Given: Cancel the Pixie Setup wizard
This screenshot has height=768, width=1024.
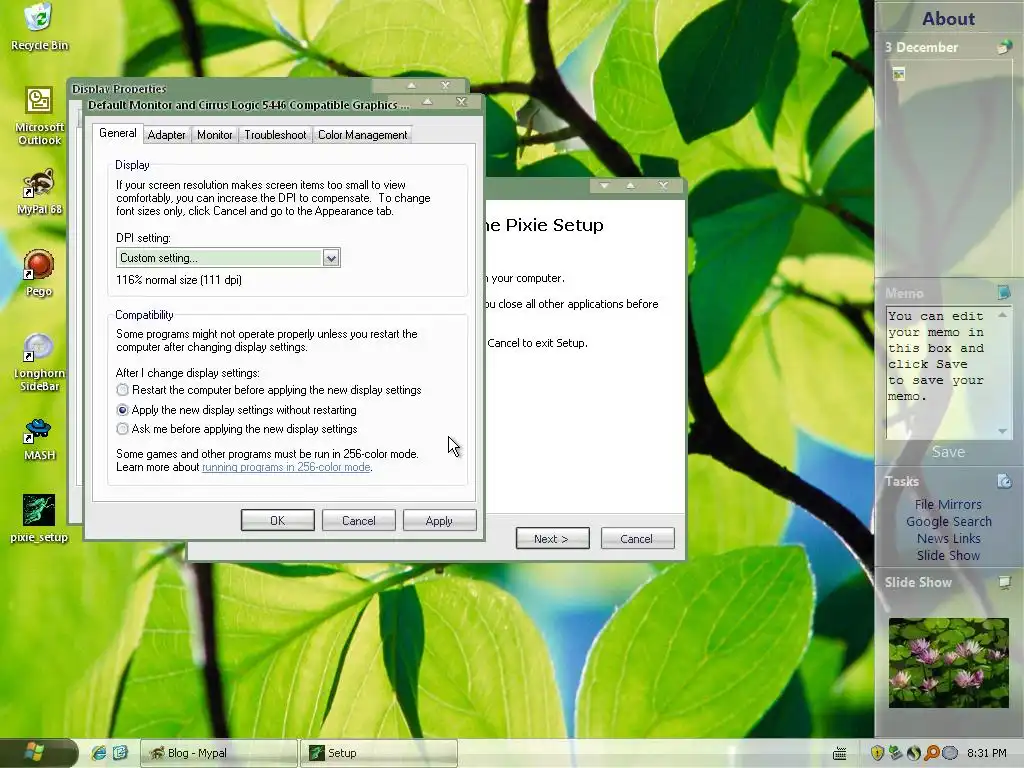Looking at the screenshot, I should pos(637,539).
